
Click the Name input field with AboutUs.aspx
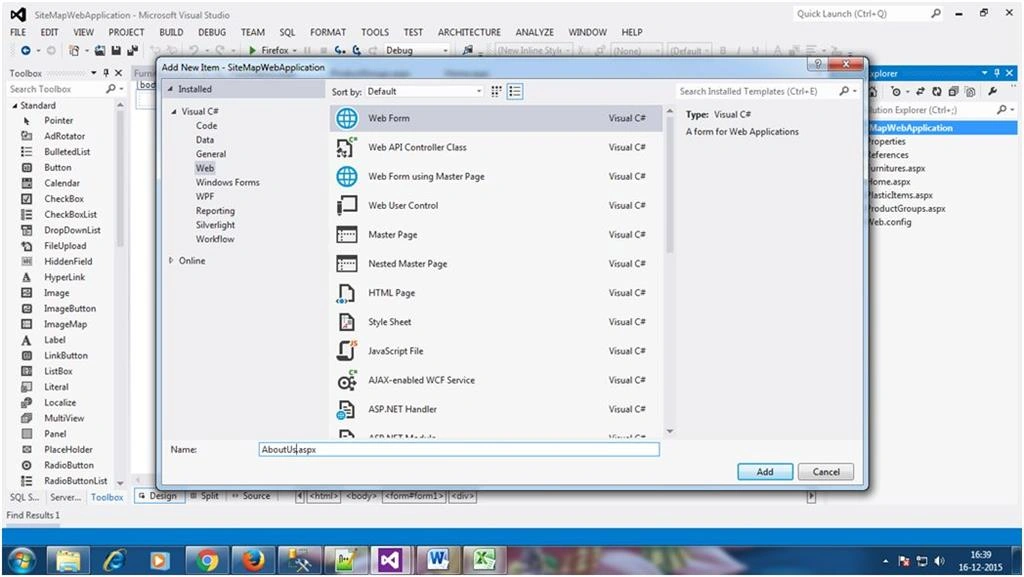coord(459,450)
